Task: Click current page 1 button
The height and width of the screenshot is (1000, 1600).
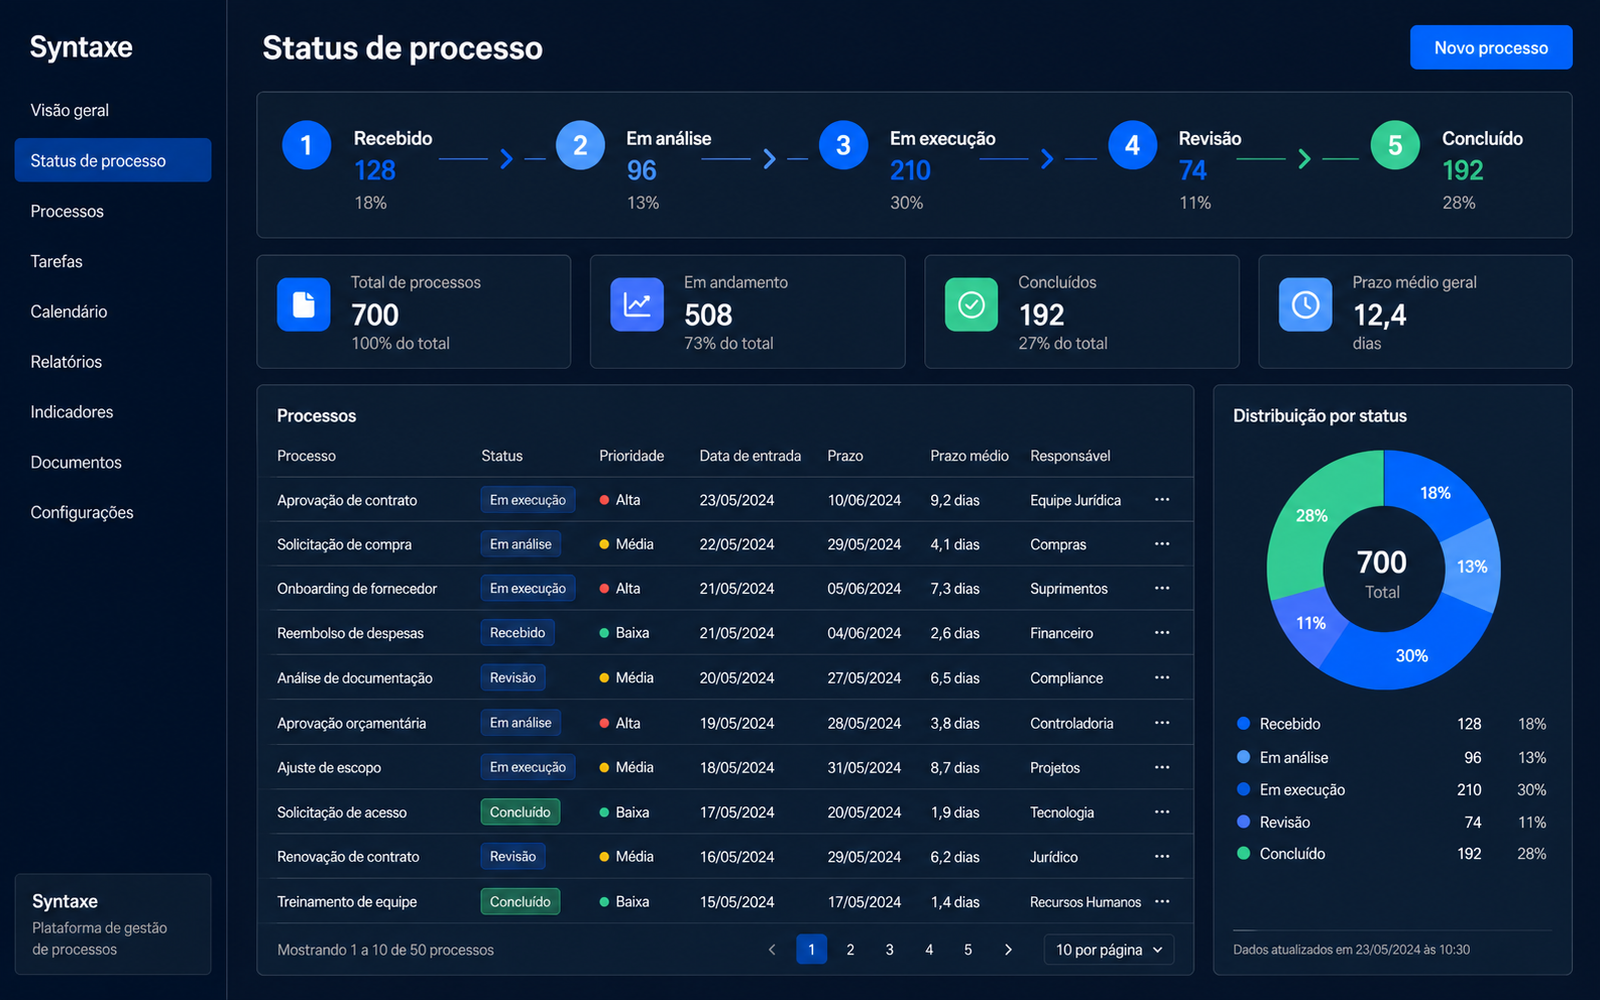Action: [x=811, y=949]
